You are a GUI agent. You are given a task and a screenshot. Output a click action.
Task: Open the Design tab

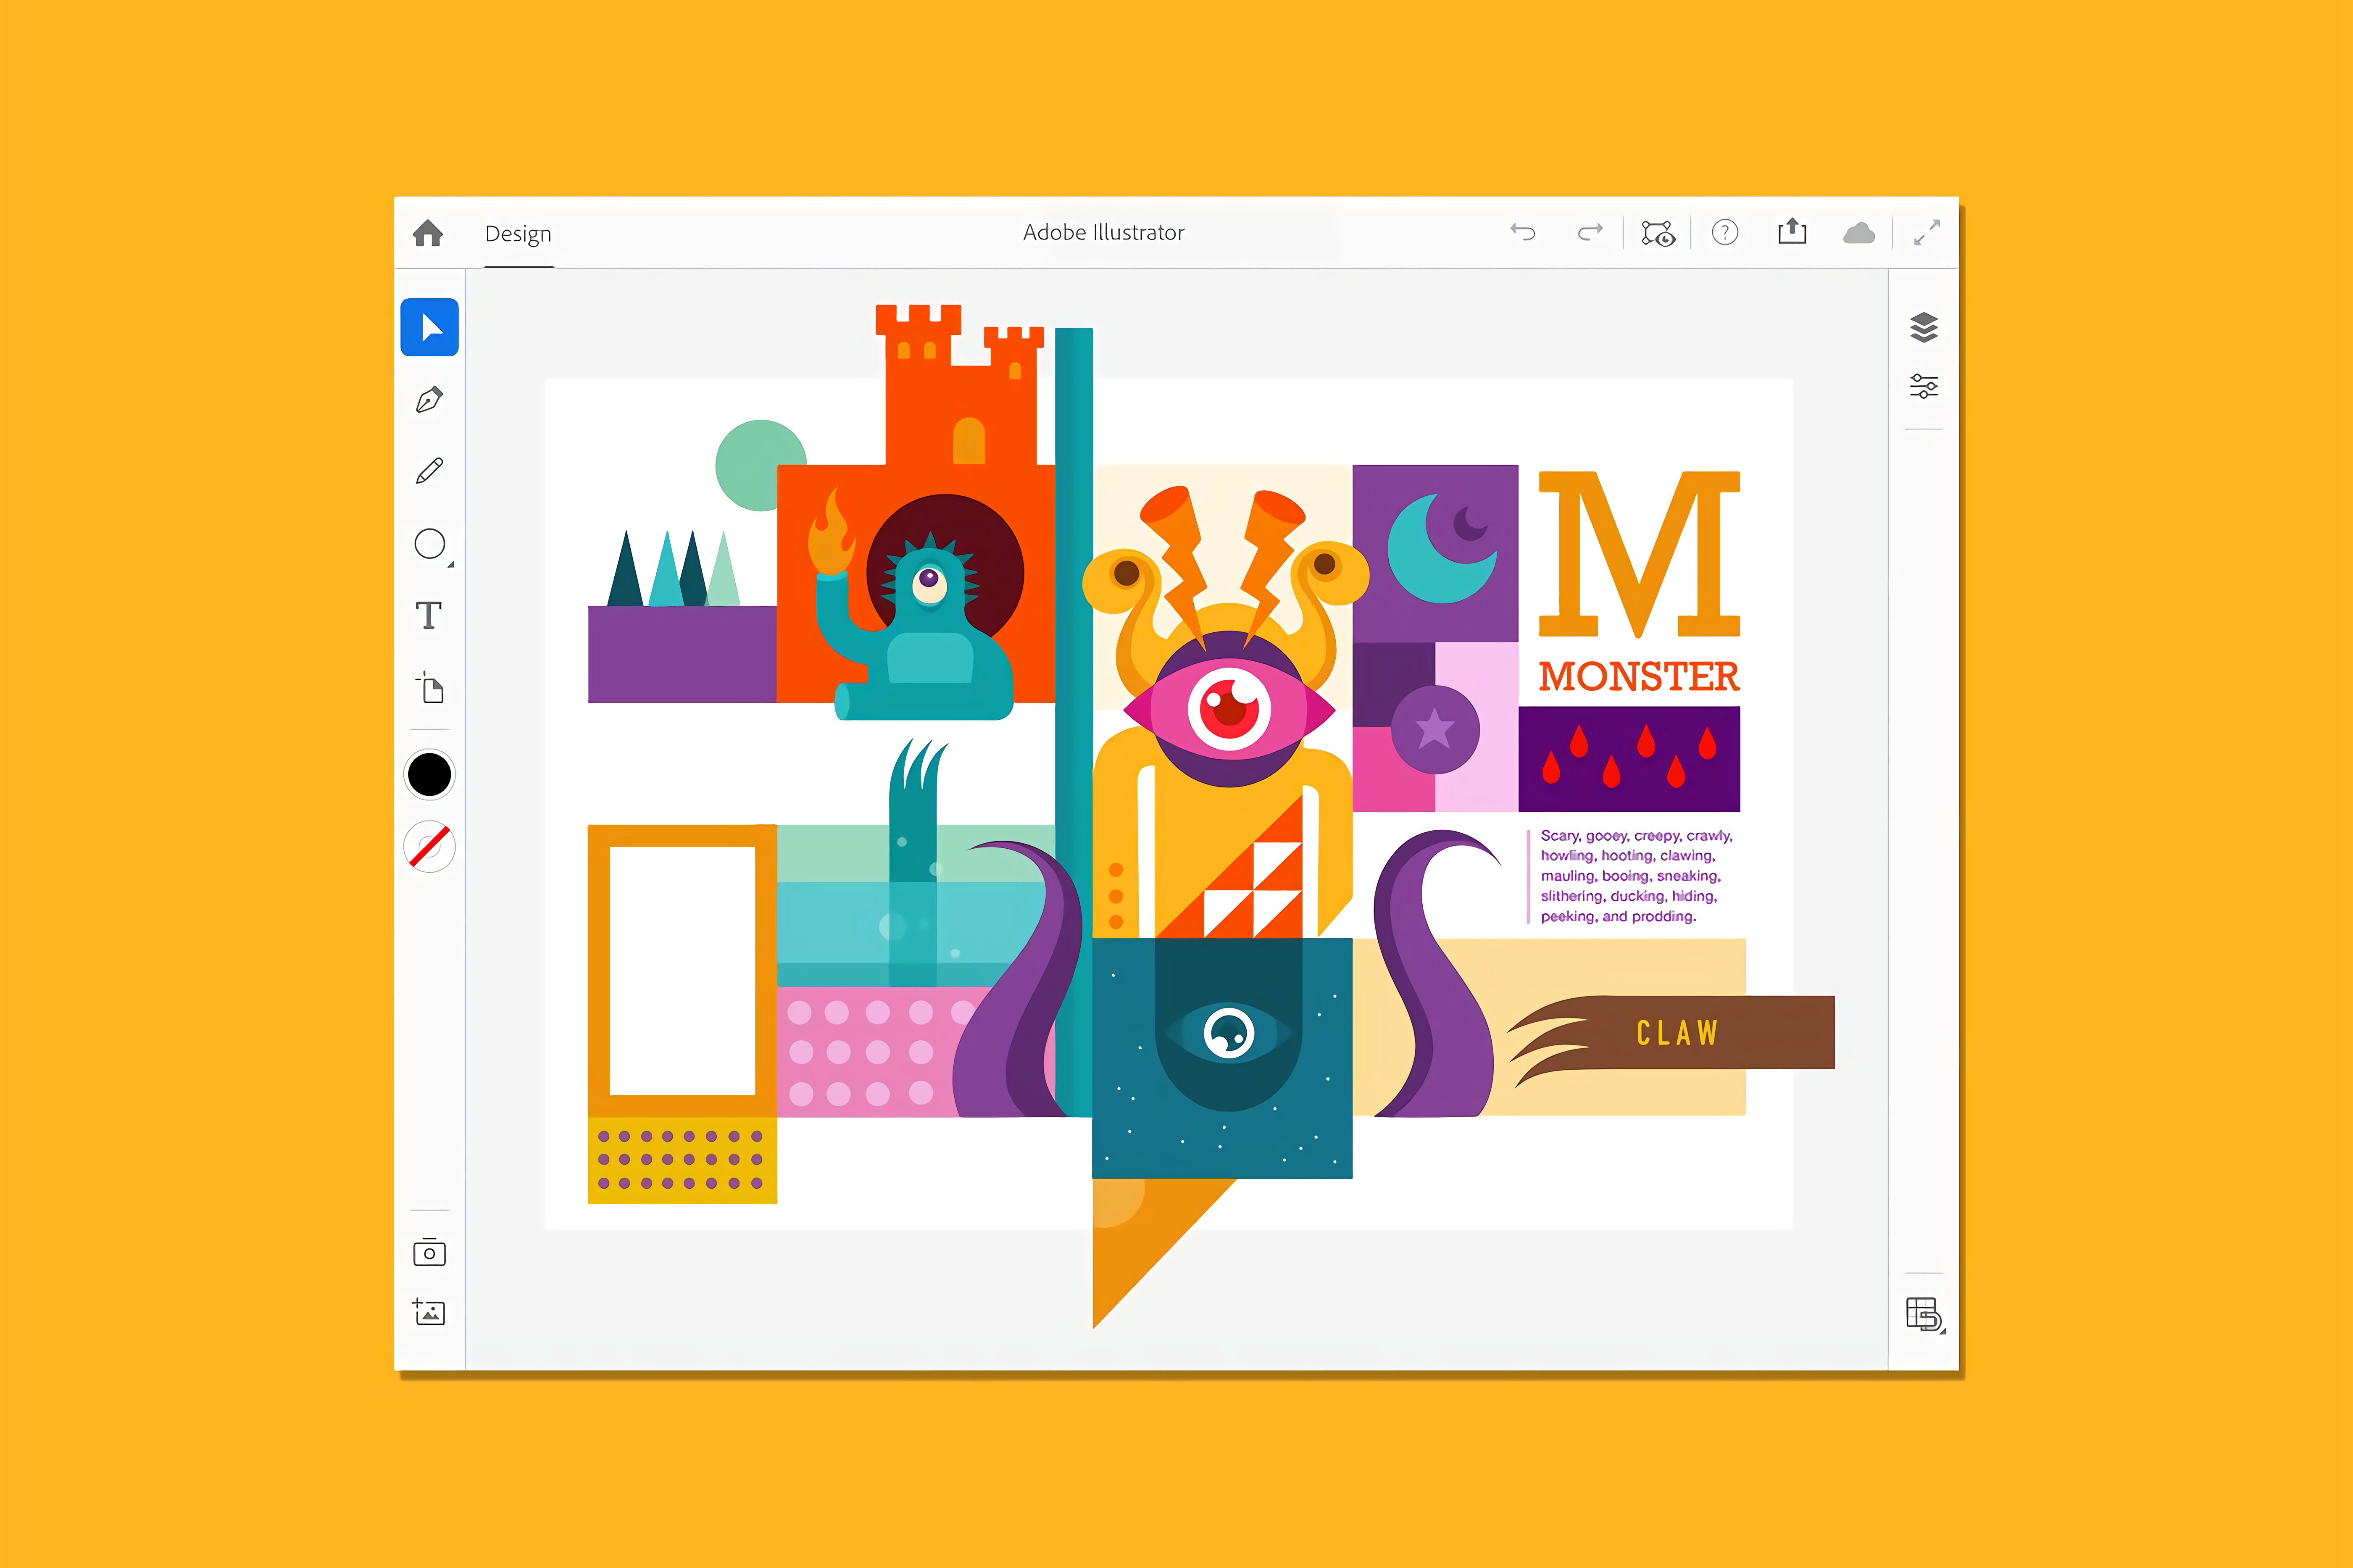point(518,234)
